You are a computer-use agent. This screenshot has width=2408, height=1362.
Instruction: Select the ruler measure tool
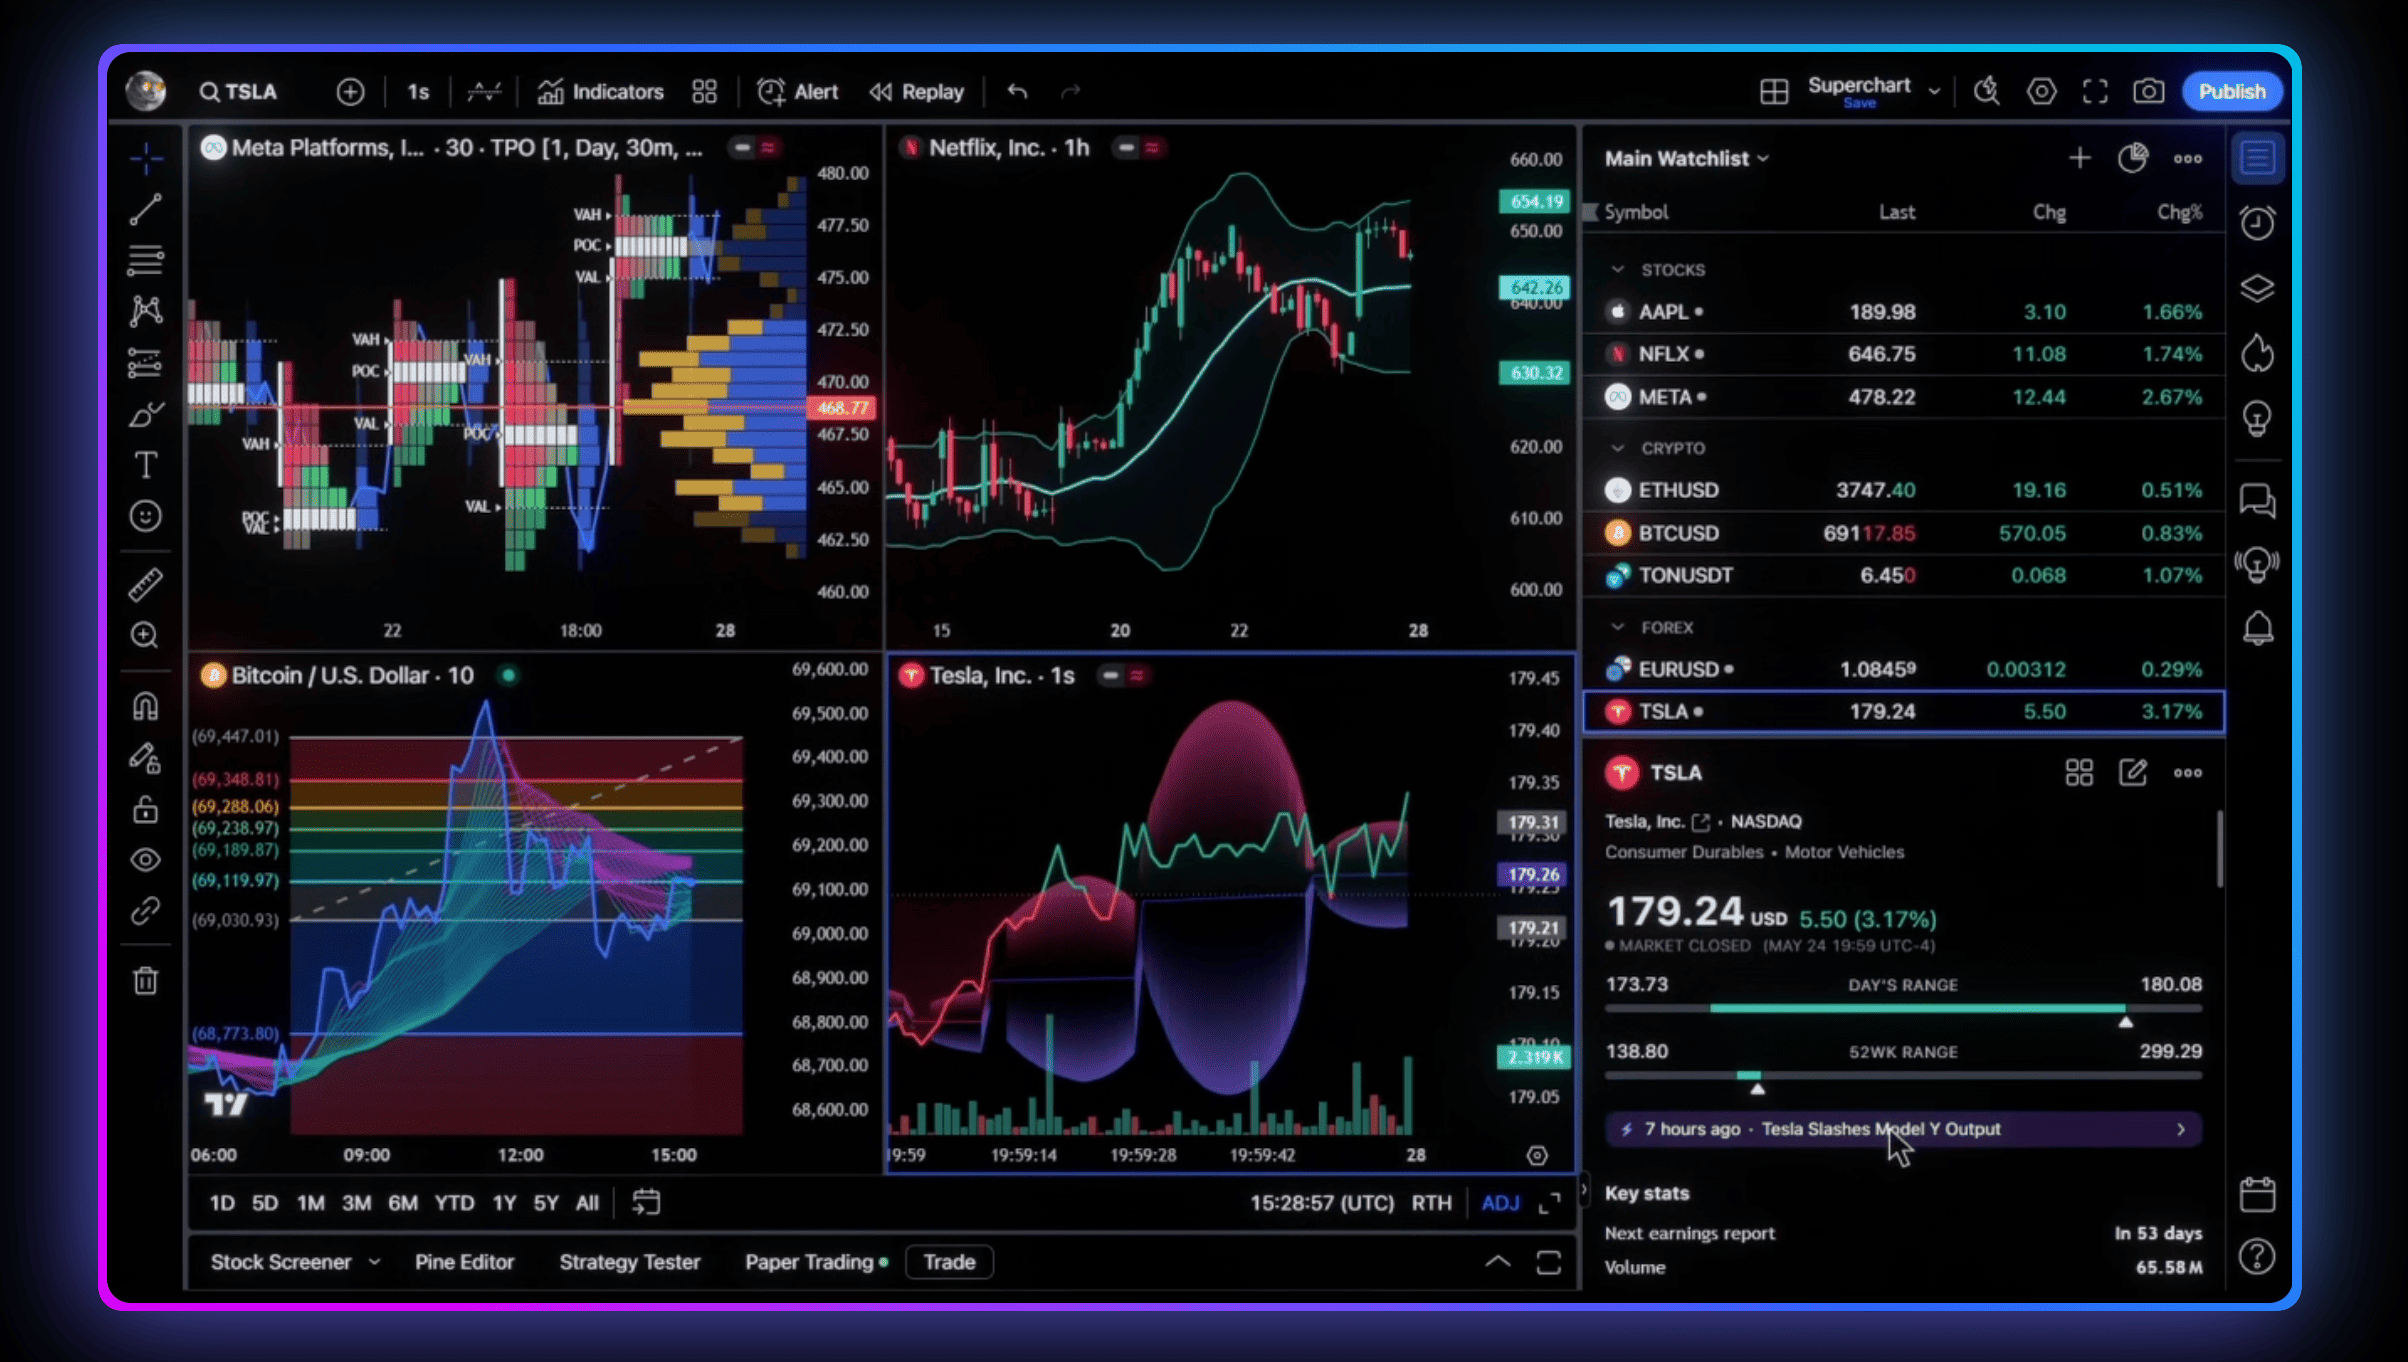tap(146, 585)
